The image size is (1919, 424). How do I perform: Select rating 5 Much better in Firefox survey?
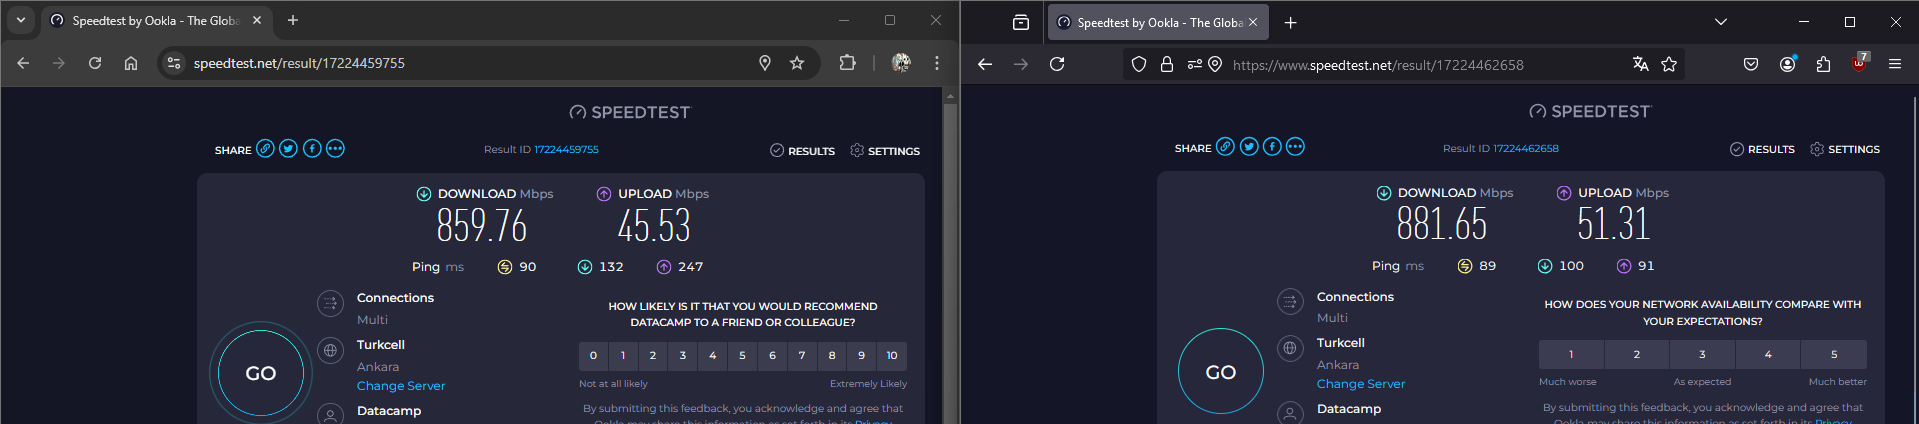[1834, 354]
